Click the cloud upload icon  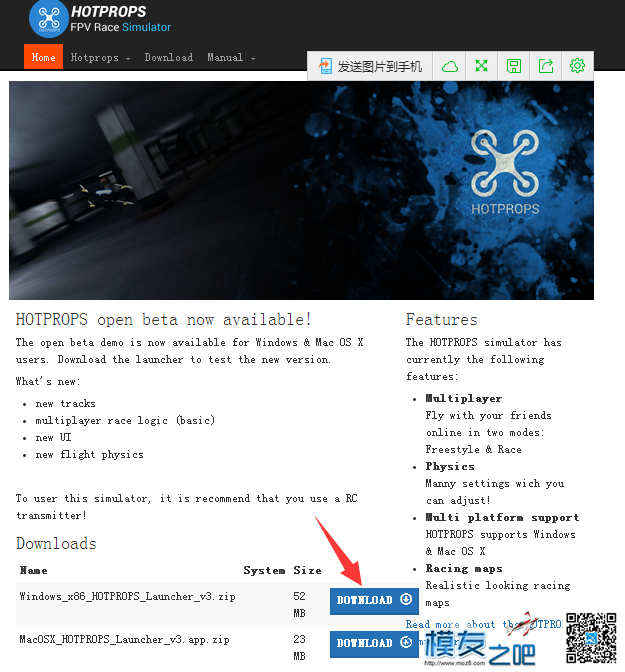click(449, 66)
